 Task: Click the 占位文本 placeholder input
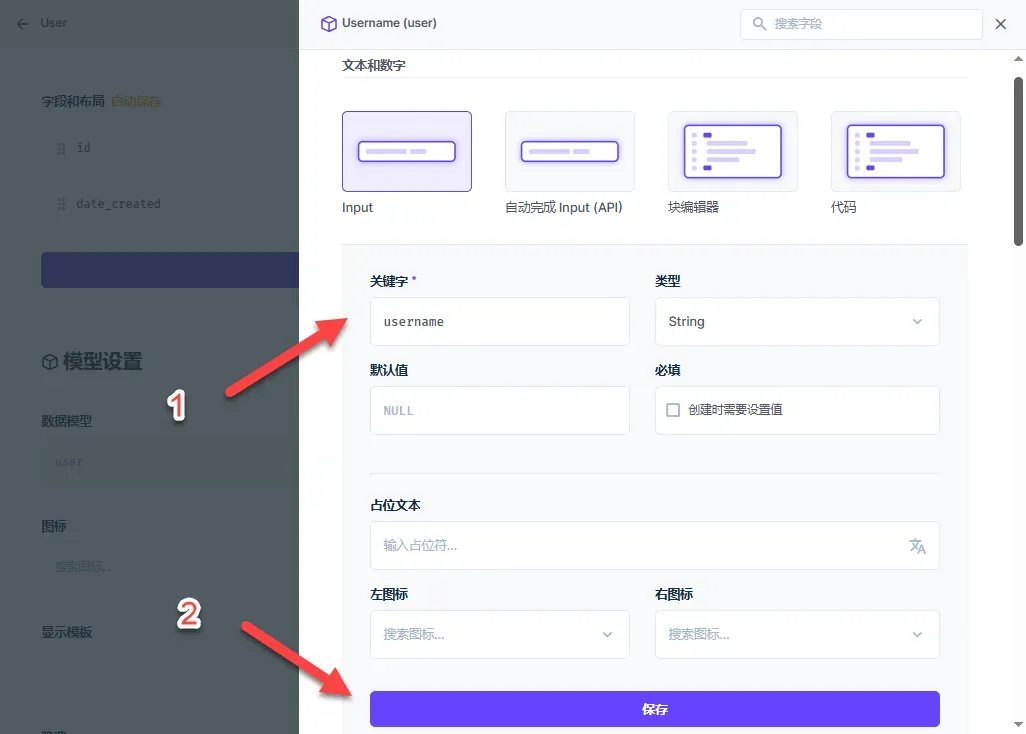pos(654,545)
